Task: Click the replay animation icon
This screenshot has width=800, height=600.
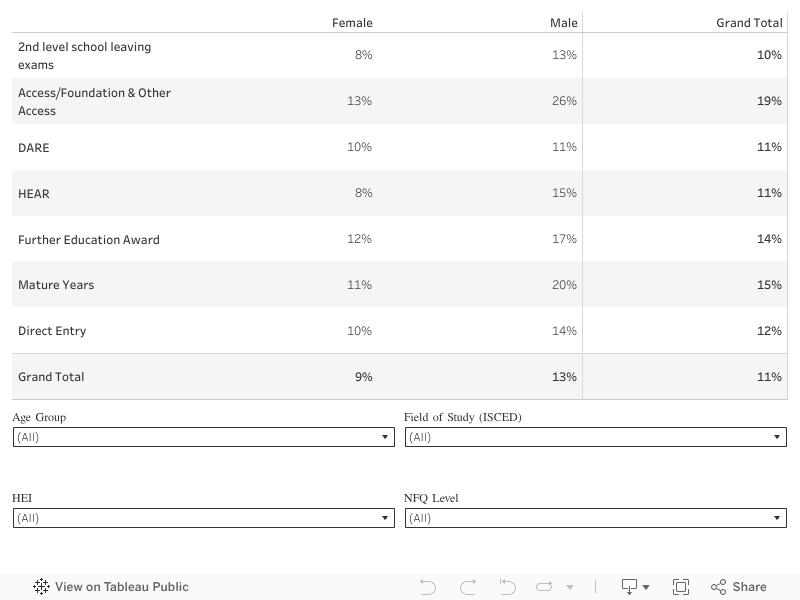Action: [545, 587]
